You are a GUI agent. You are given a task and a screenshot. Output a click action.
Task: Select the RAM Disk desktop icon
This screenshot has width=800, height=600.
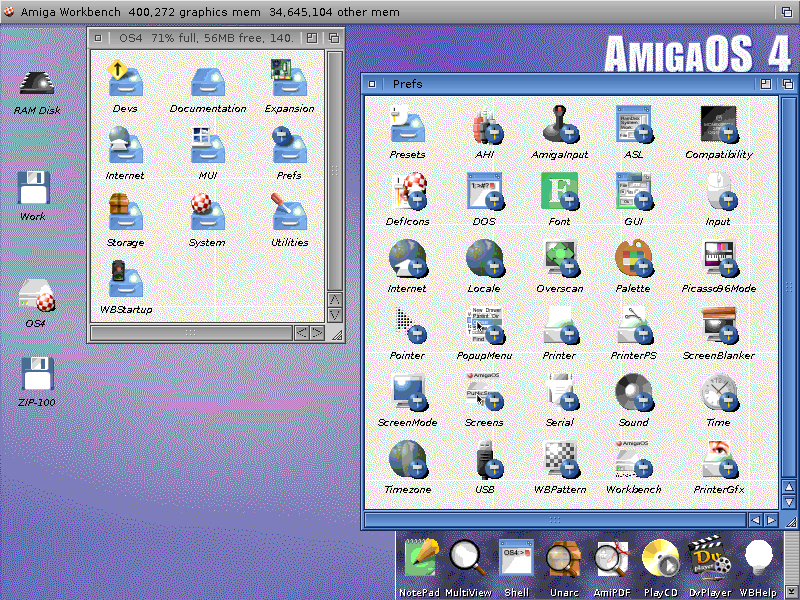pyautogui.click(x=37, y=83)
